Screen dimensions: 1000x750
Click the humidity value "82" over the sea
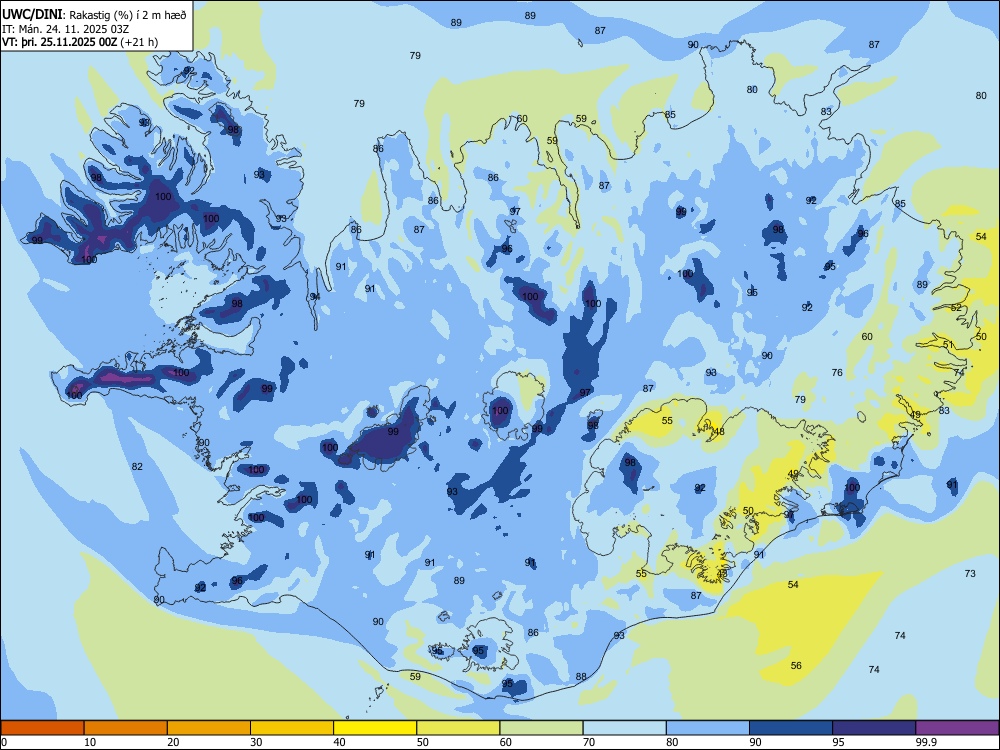point(137,467)
